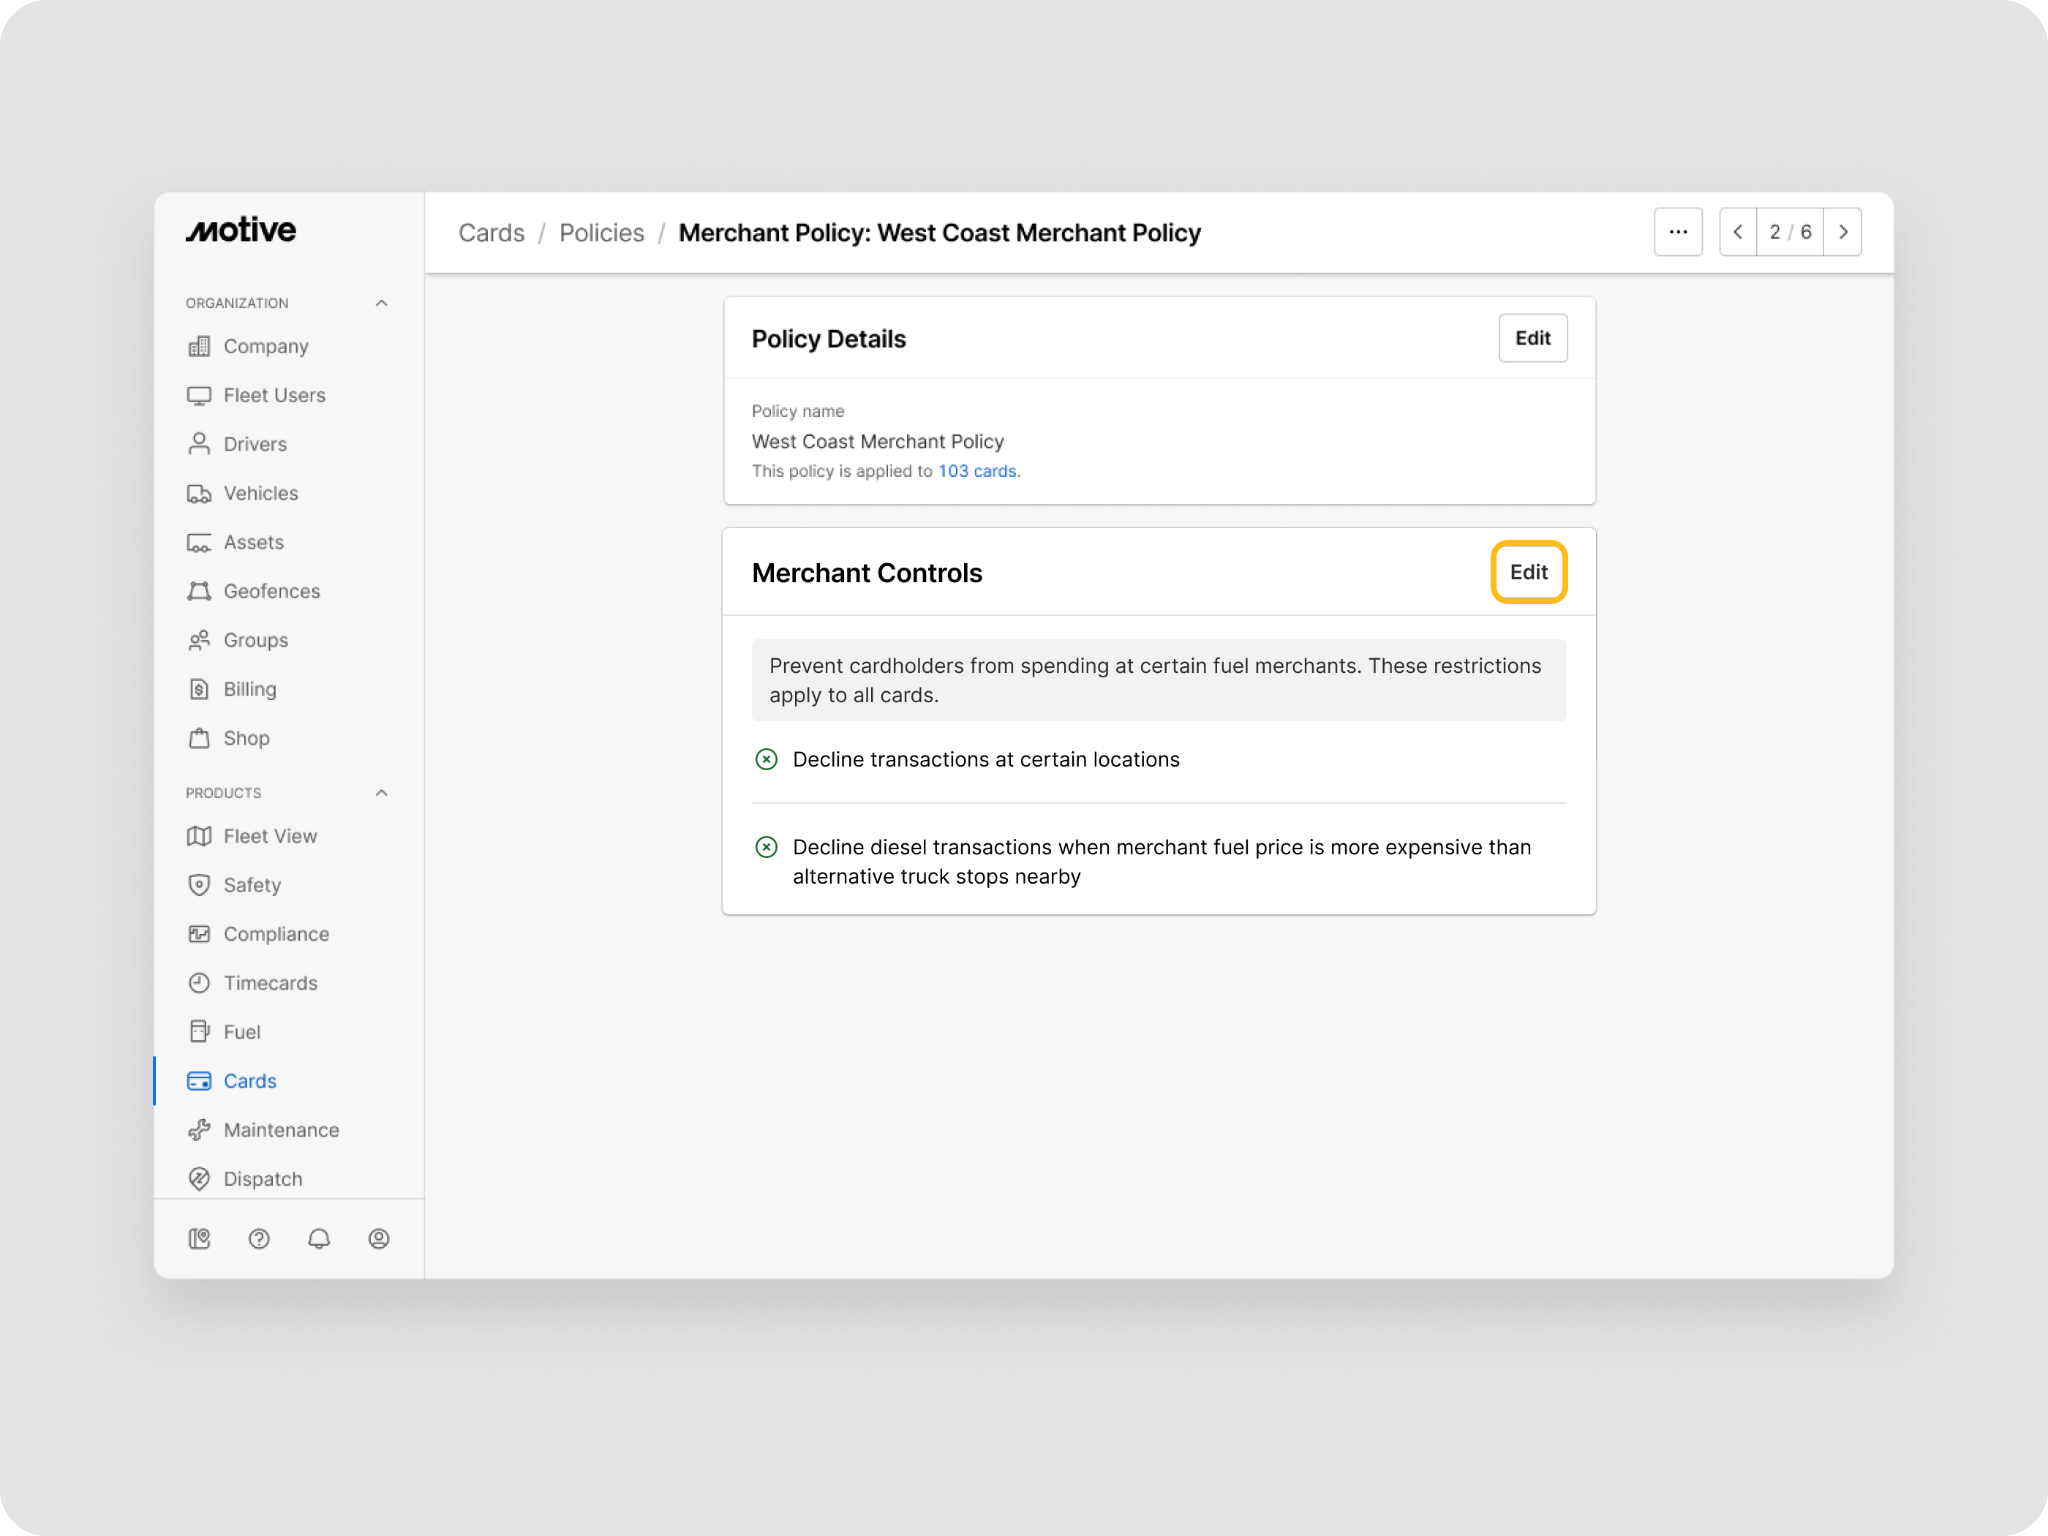Click the Safety shield icon

click(x=199, y=885)
